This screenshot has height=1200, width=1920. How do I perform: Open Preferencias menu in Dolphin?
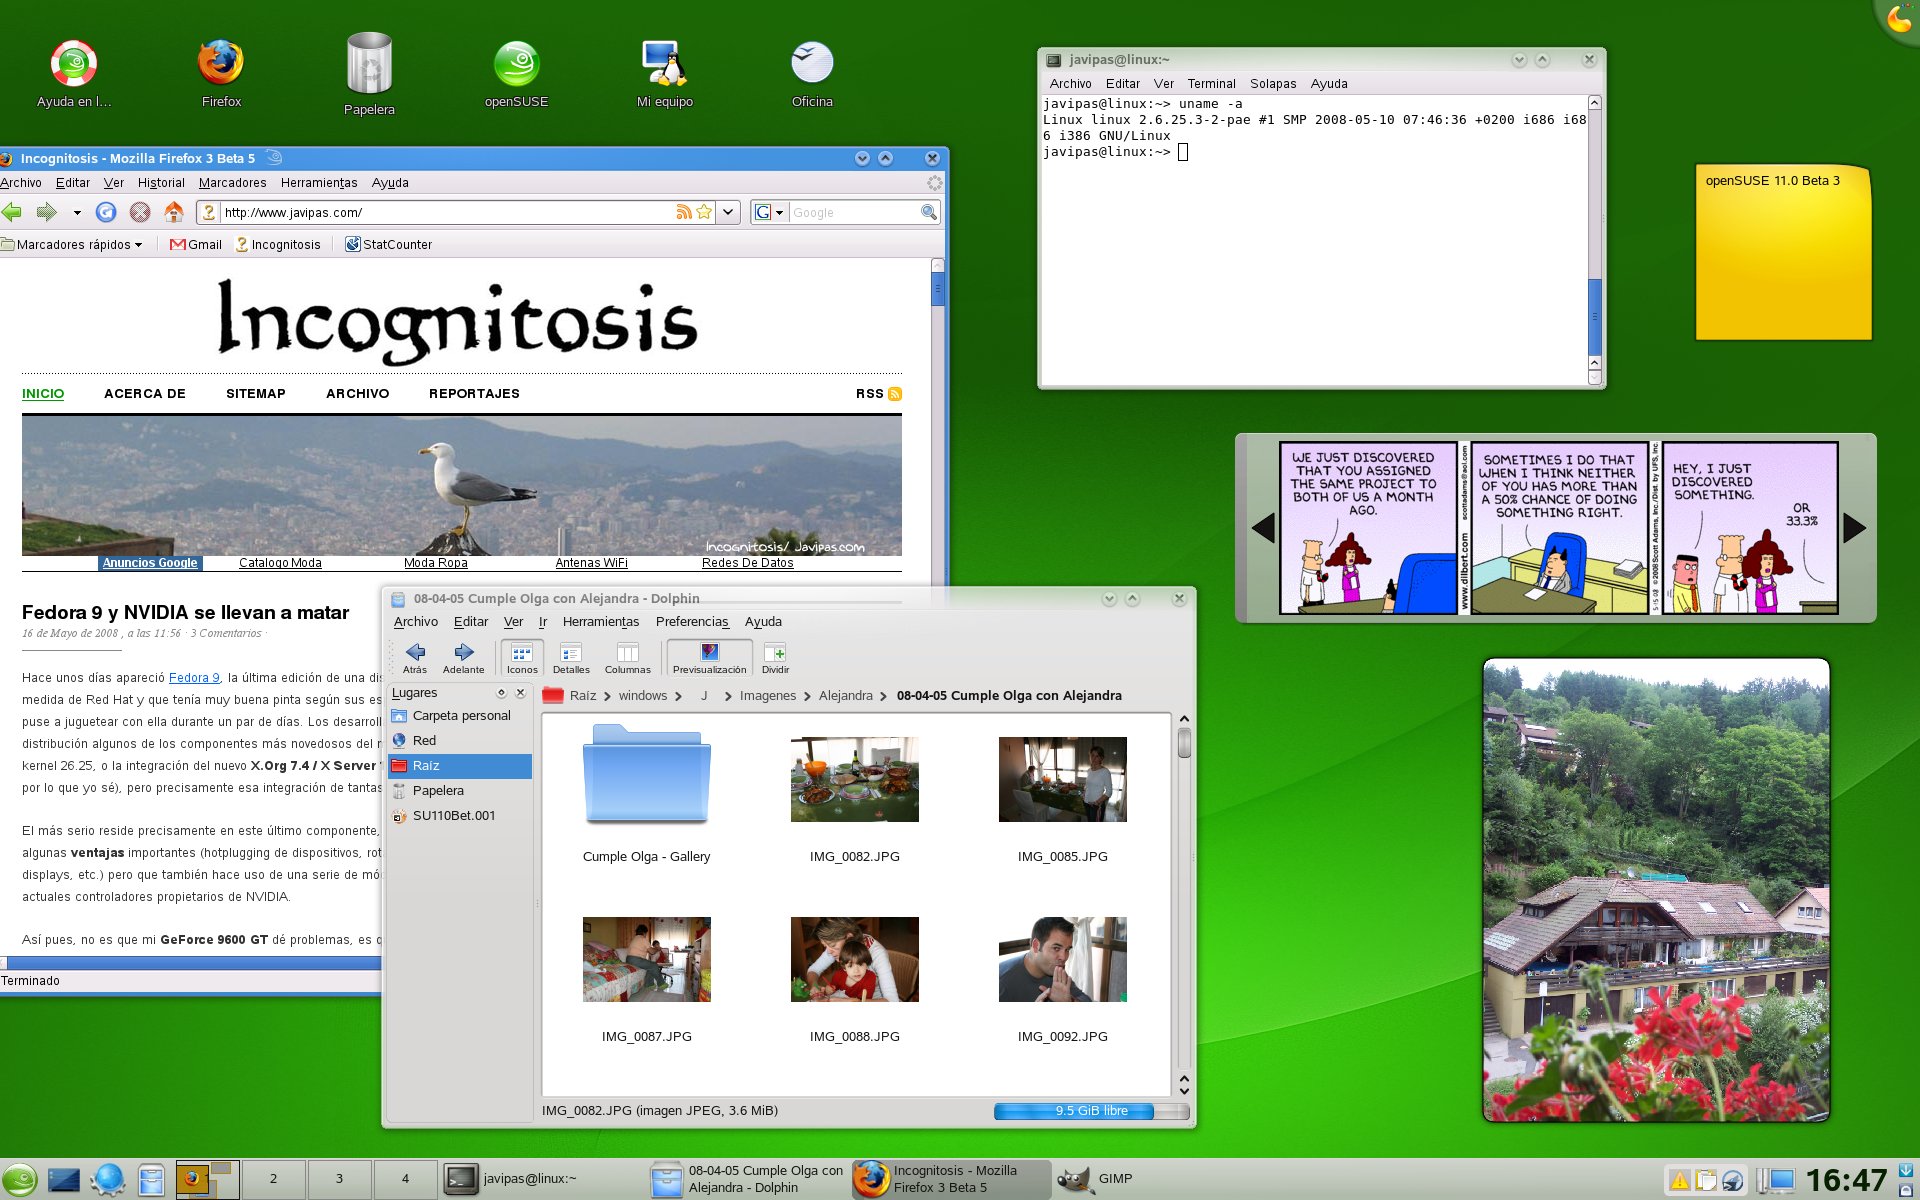coord(692,622)
